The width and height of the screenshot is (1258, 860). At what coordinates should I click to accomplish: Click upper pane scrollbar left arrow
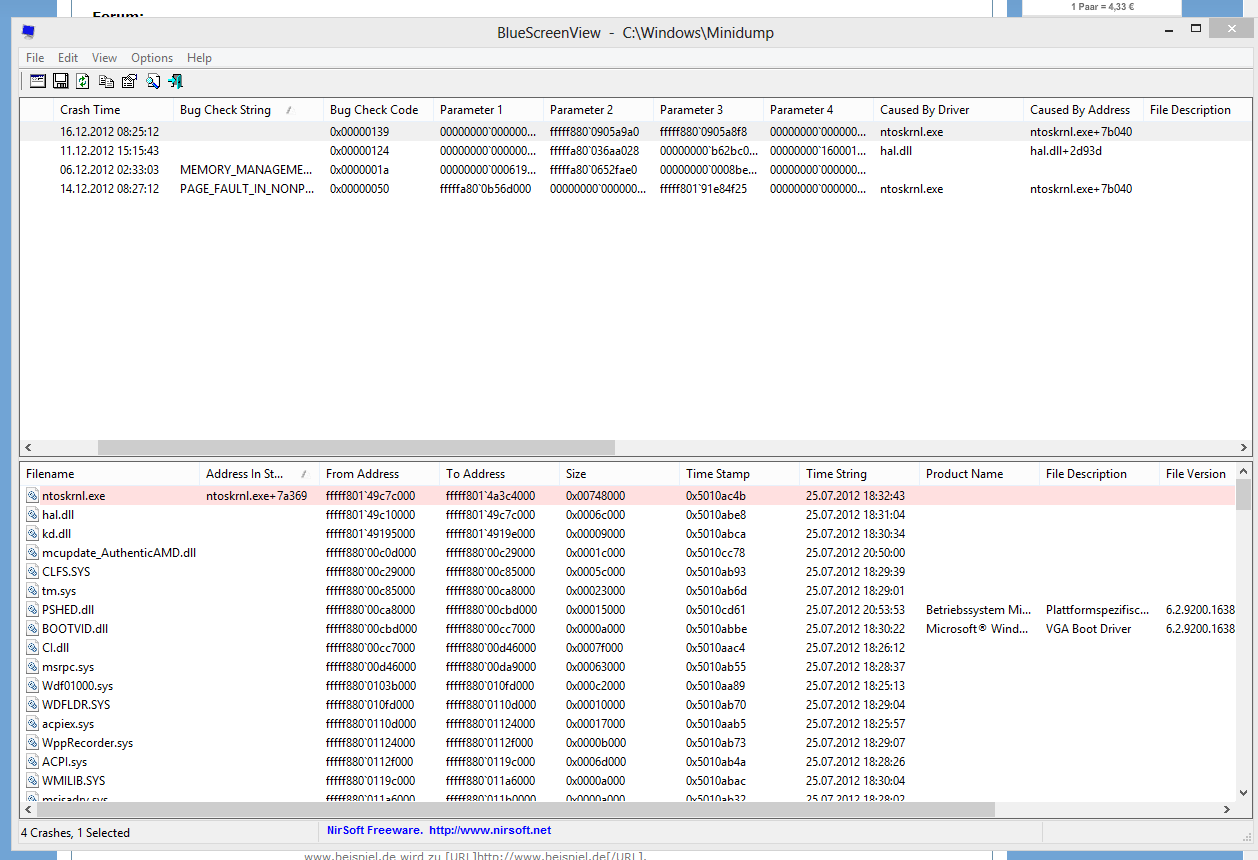coord(28,448)
